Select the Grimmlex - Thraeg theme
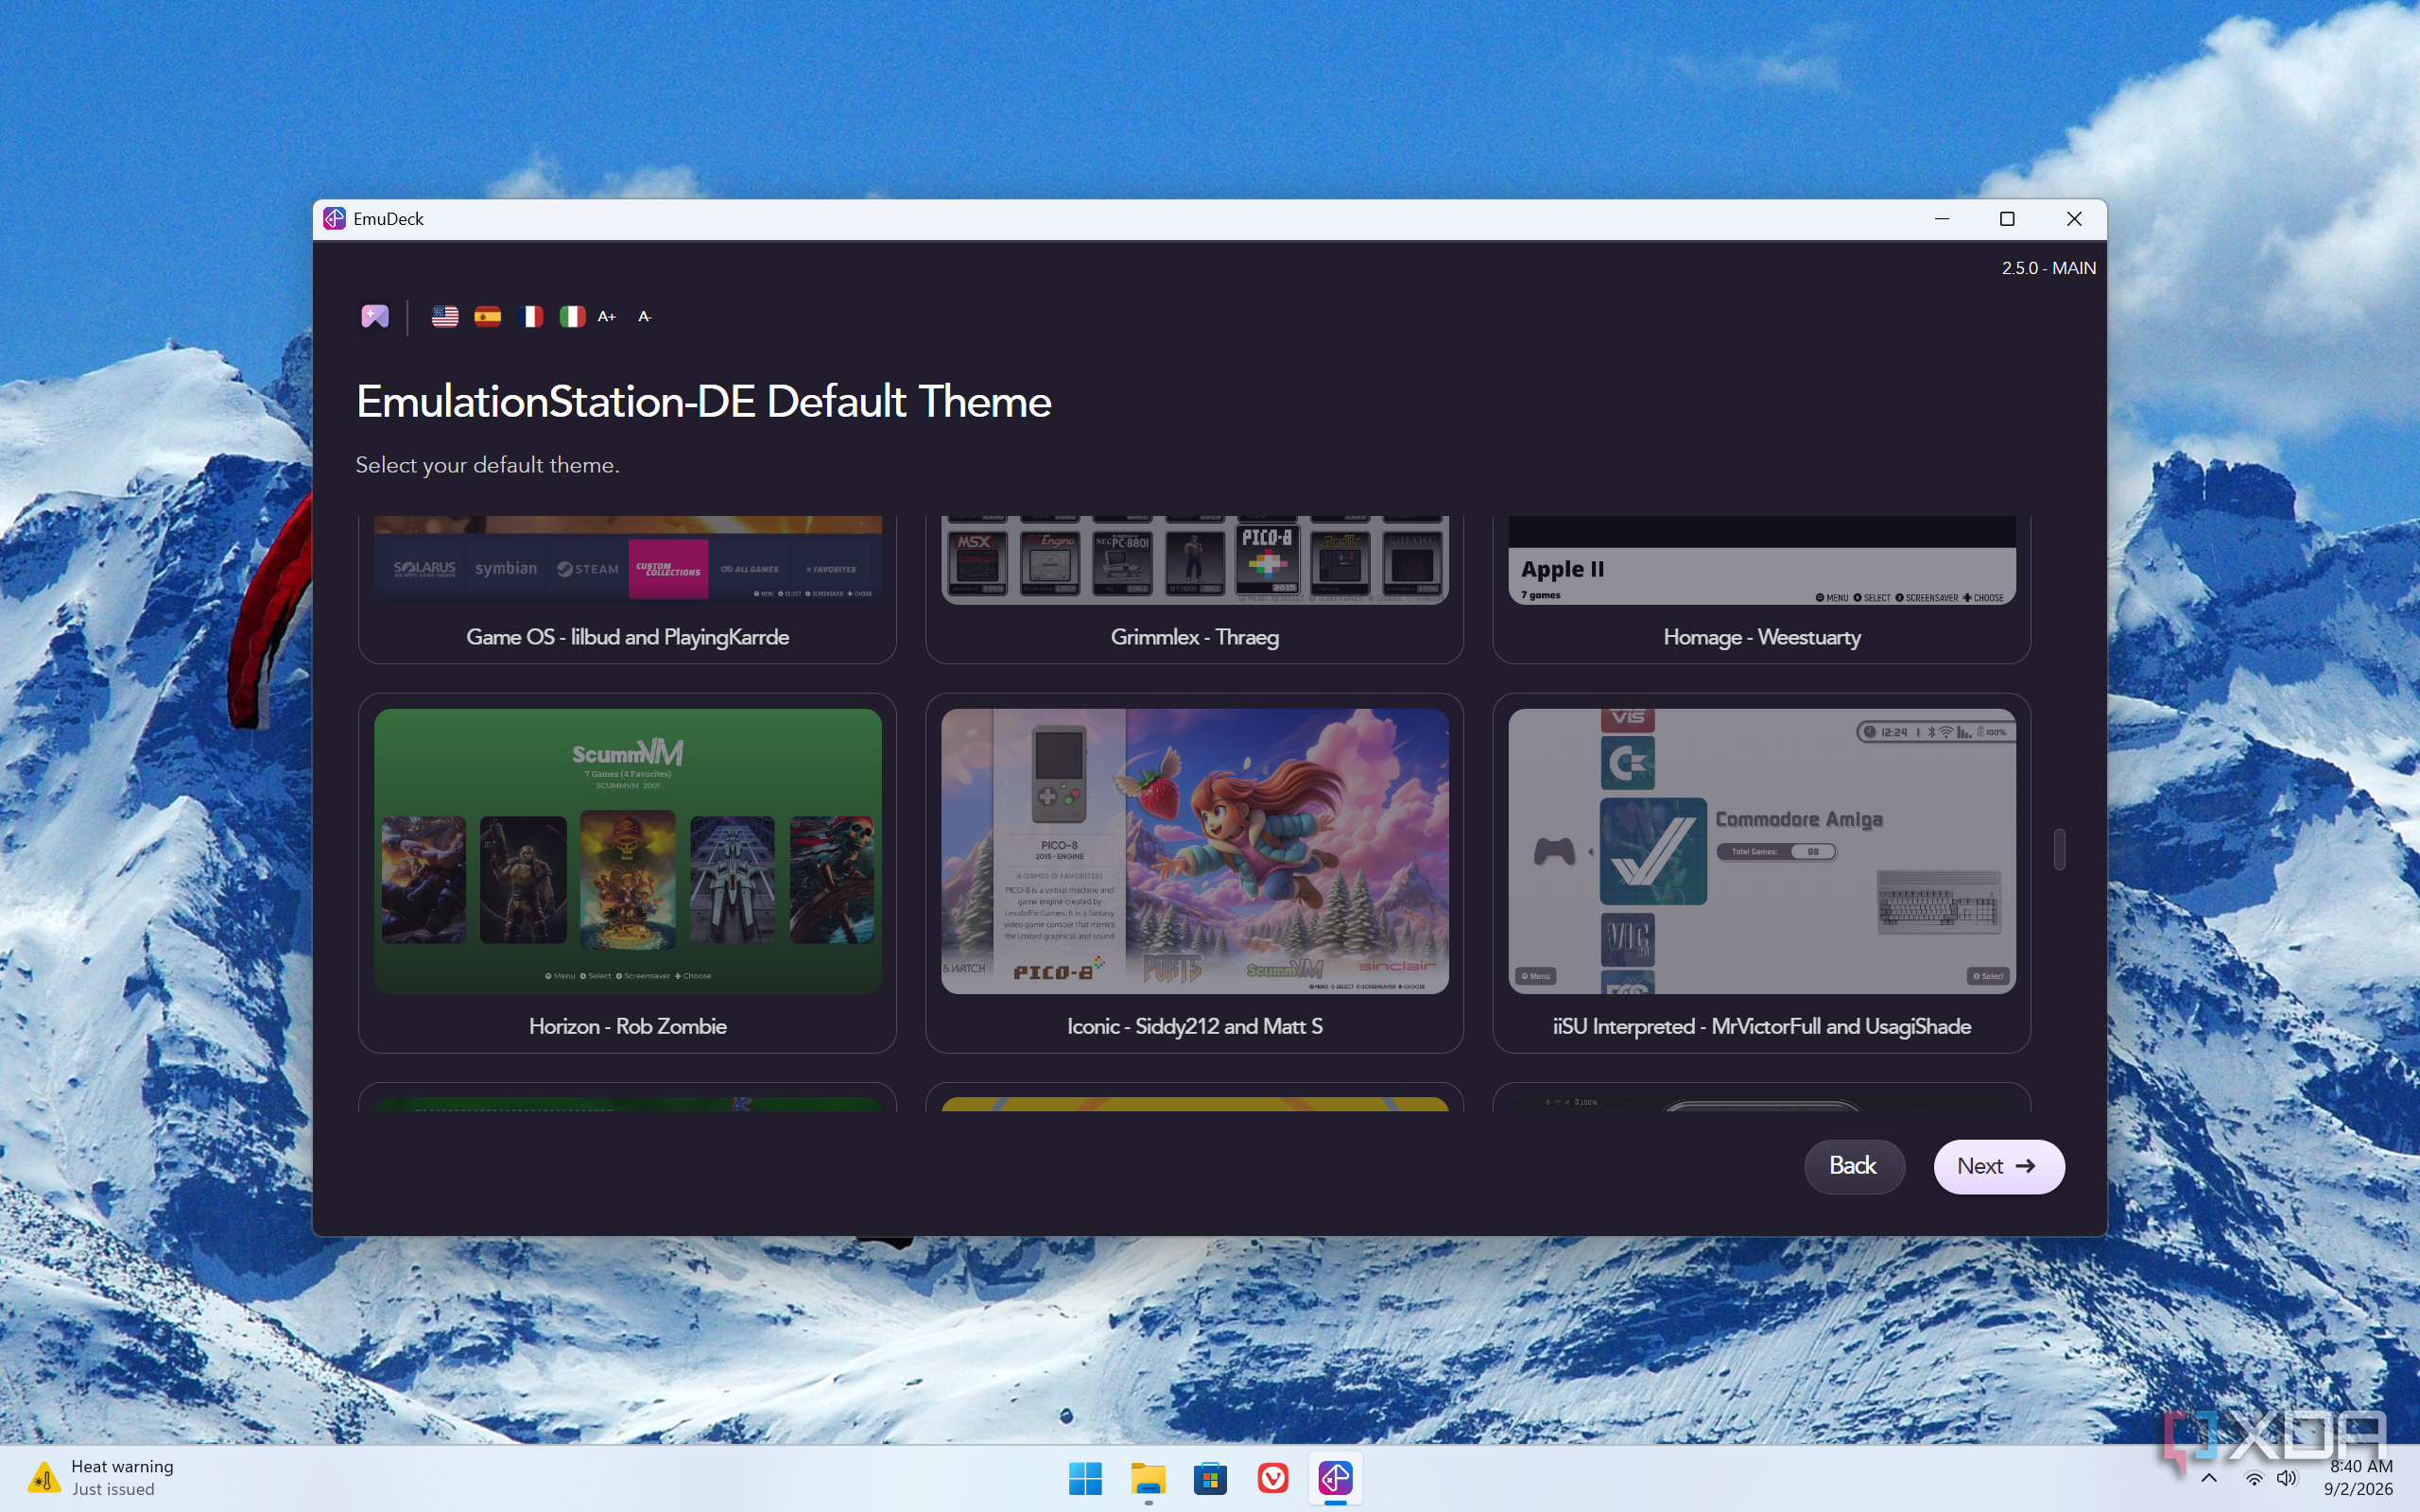2420x1512 pixels. point(1194,589)
